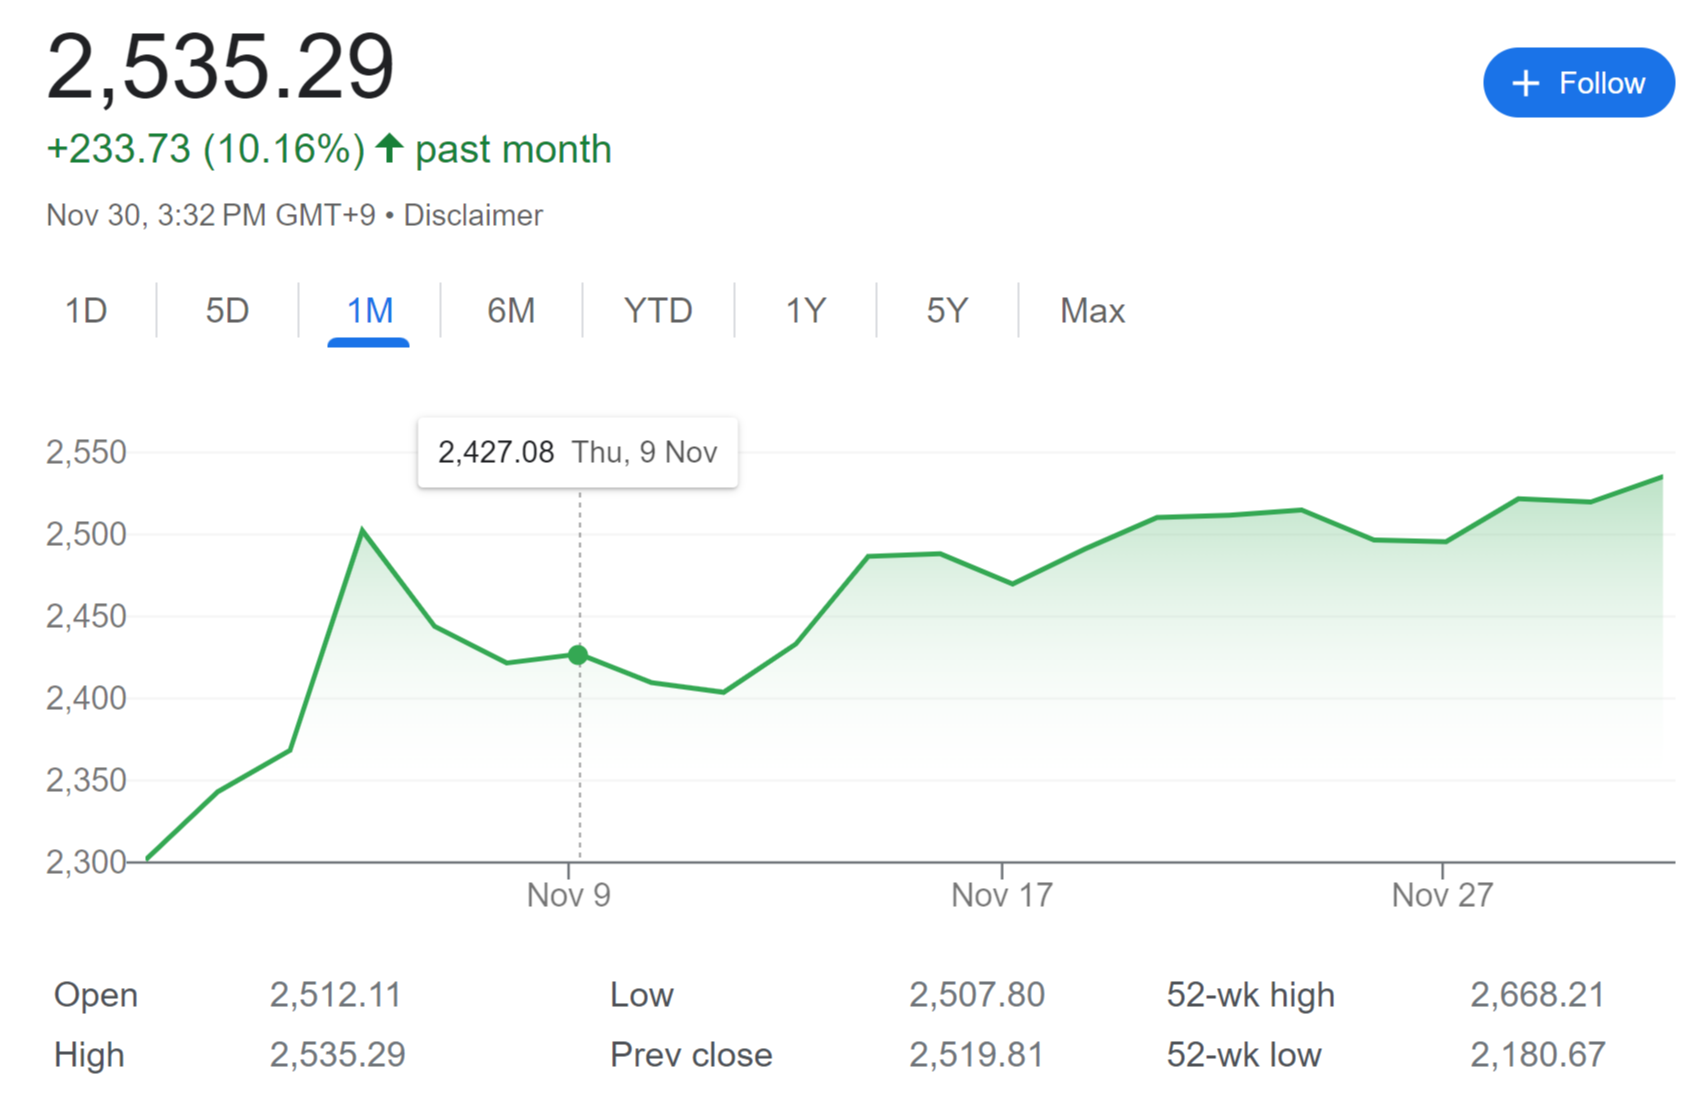Click the selected 1M range tab
Screen dimensions: 1698x1093
point(369,311)
